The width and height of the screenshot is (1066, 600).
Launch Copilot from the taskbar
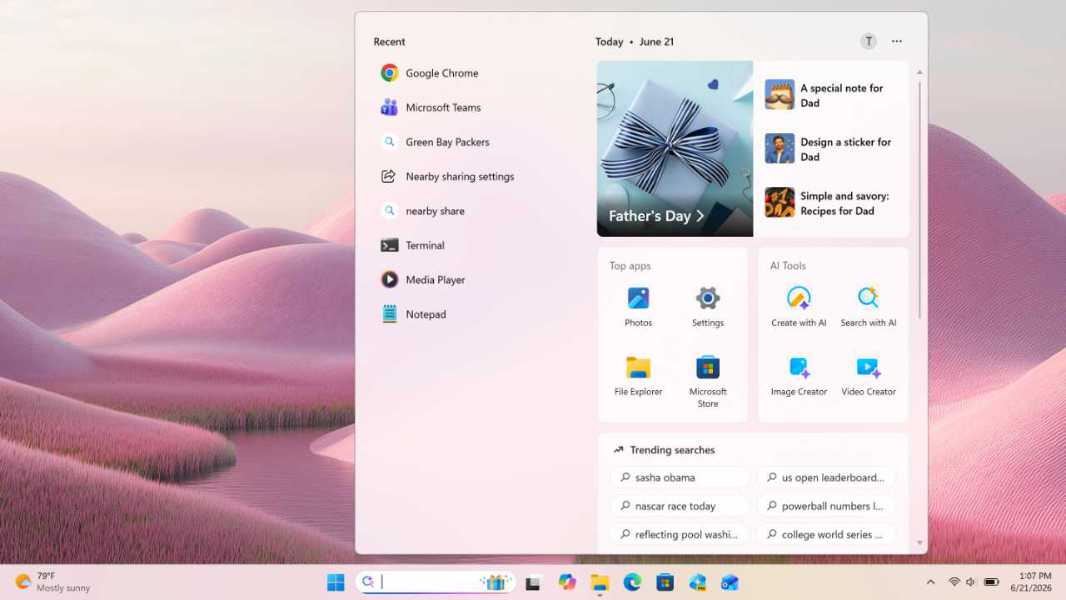tap(567, 582)
